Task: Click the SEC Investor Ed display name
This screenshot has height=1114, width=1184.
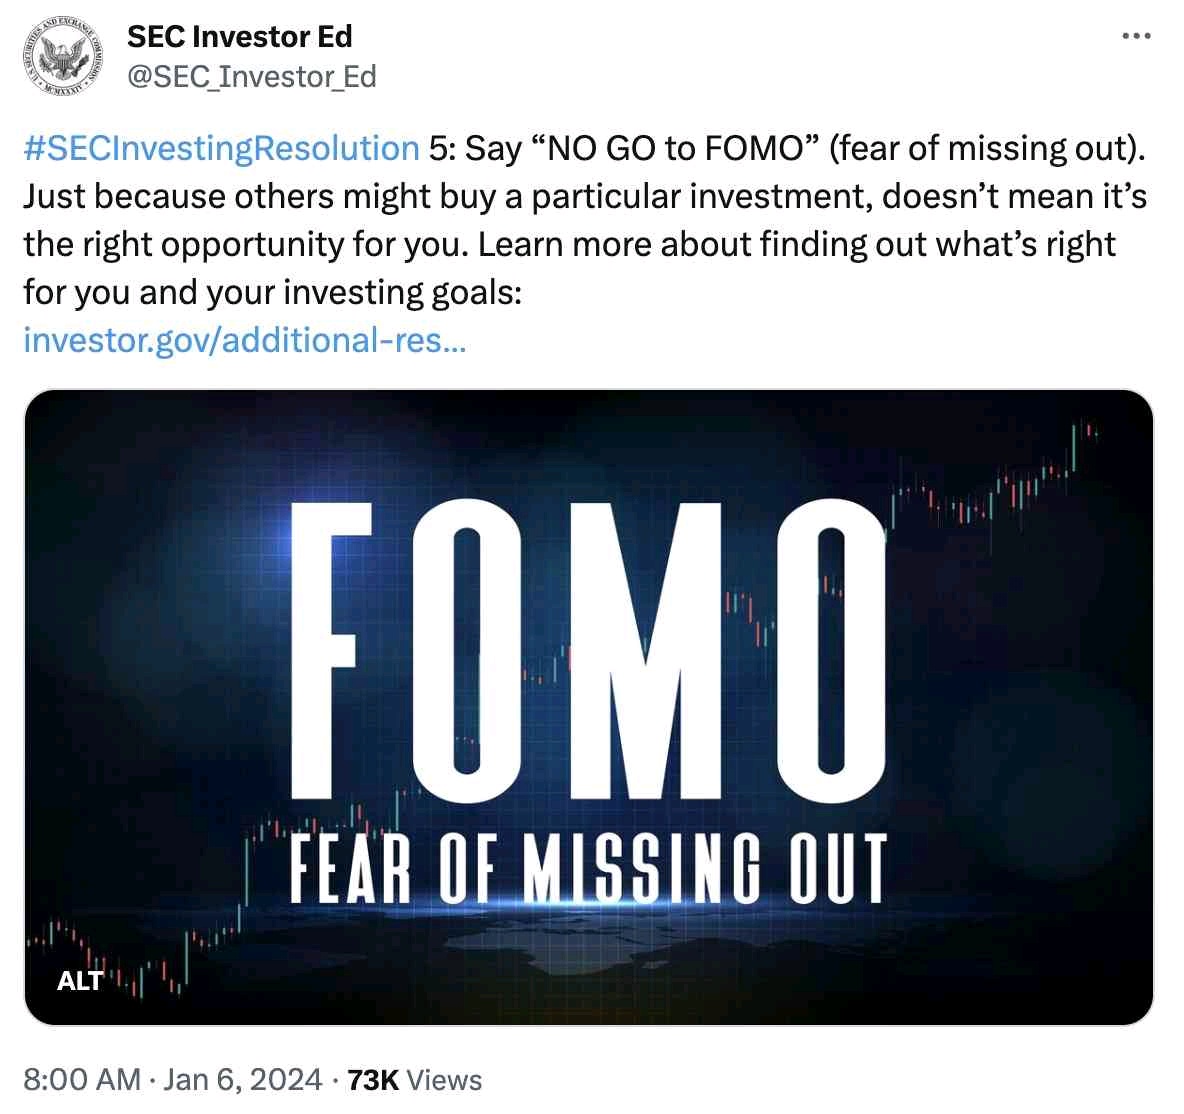Action: point(239,37)
